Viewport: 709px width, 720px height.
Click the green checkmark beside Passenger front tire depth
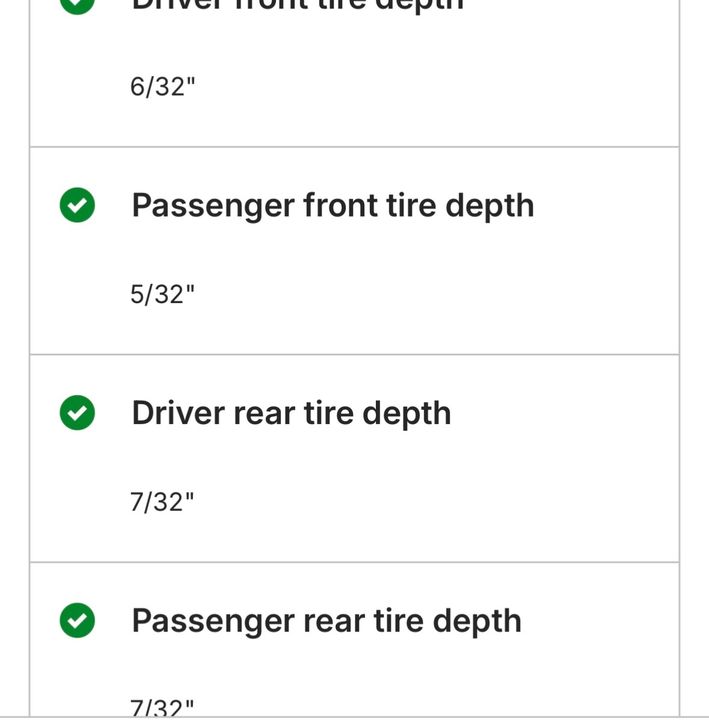77,205
